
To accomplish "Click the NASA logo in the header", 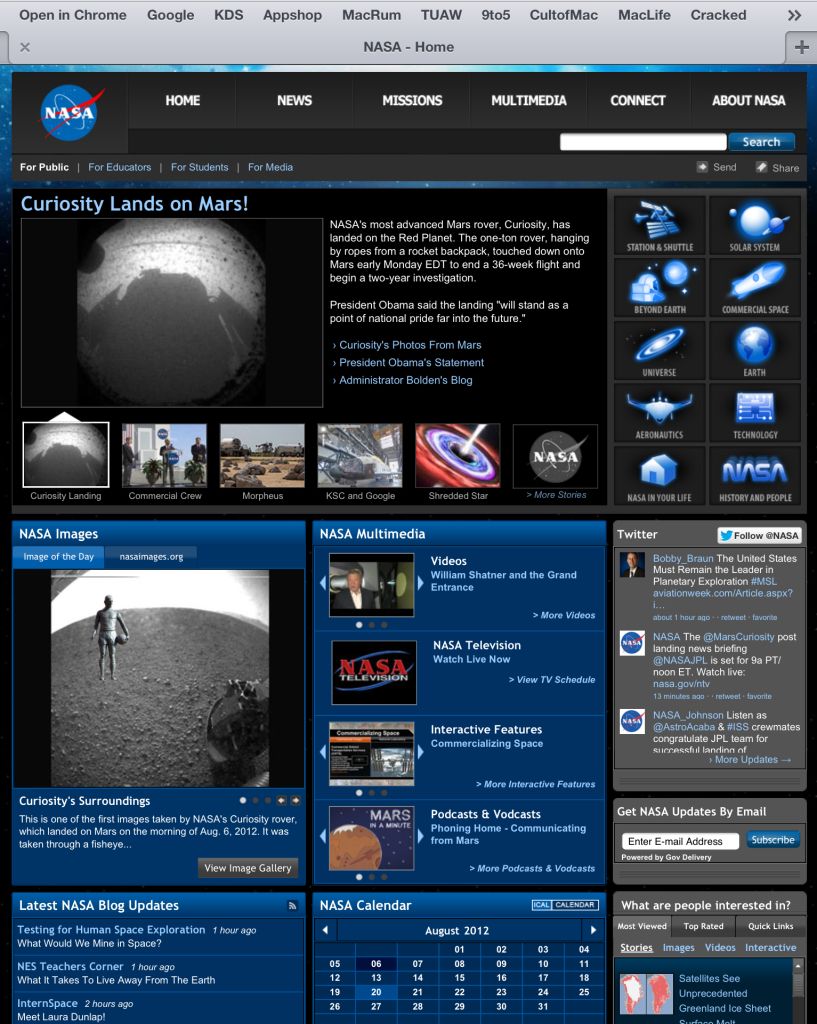I will click(x=72, y=113).
